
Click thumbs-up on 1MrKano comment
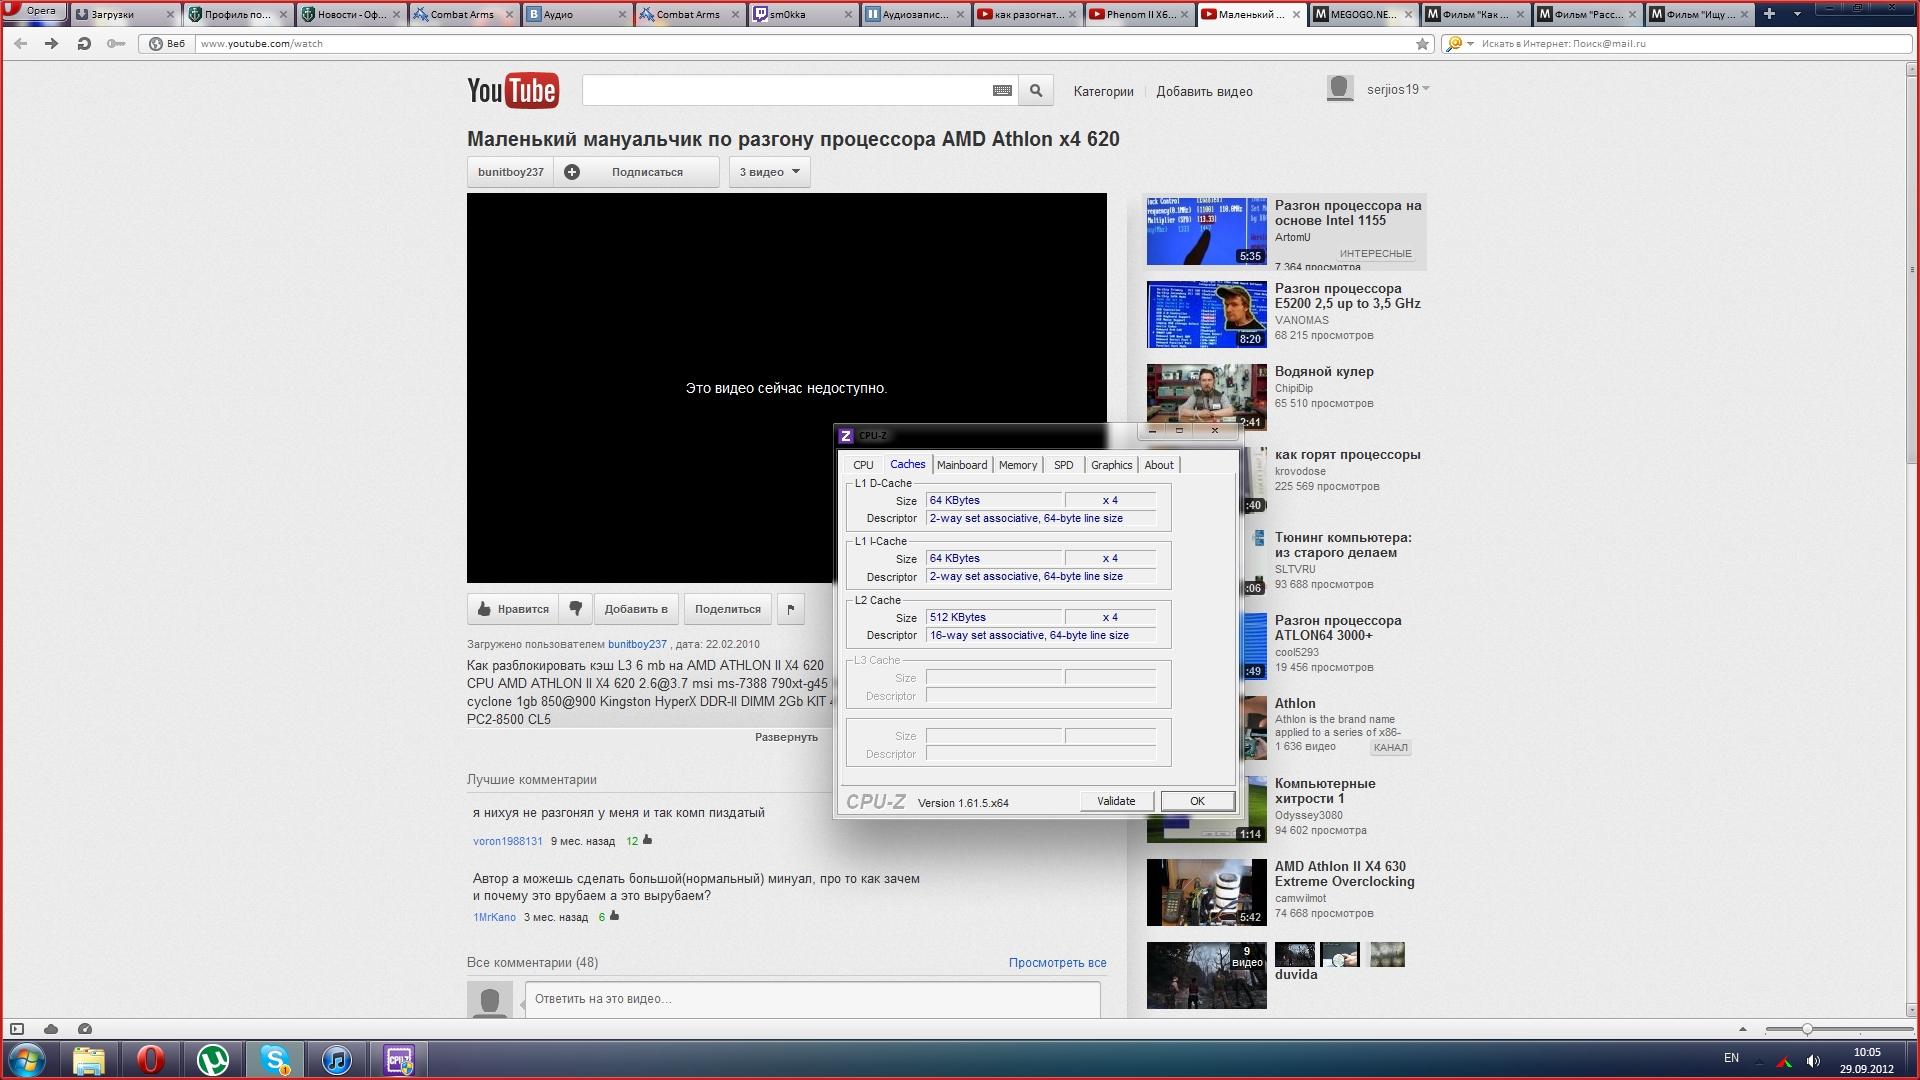click(614, 916)
